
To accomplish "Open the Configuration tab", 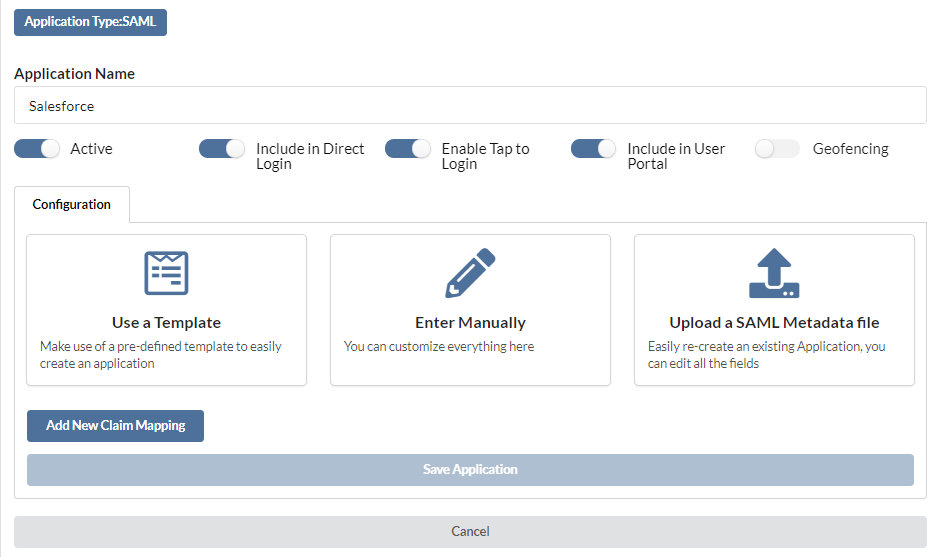I will [x=71, y=205].
